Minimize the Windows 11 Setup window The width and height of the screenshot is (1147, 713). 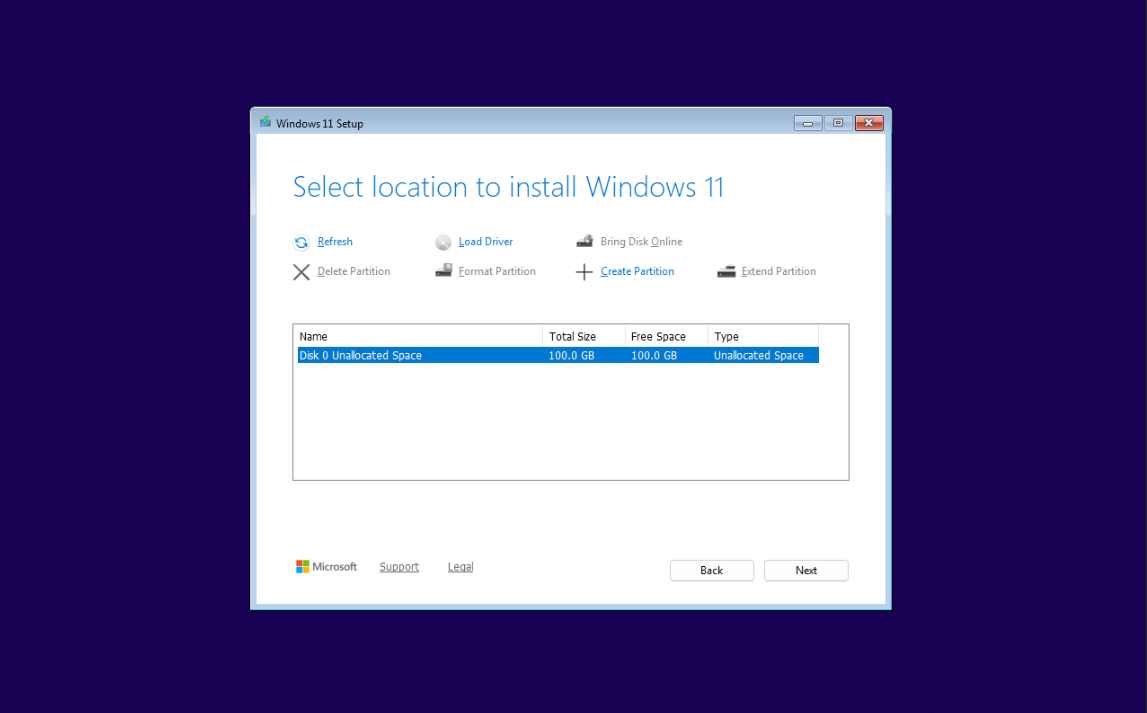pyautogui.click(x=808, y=123)
